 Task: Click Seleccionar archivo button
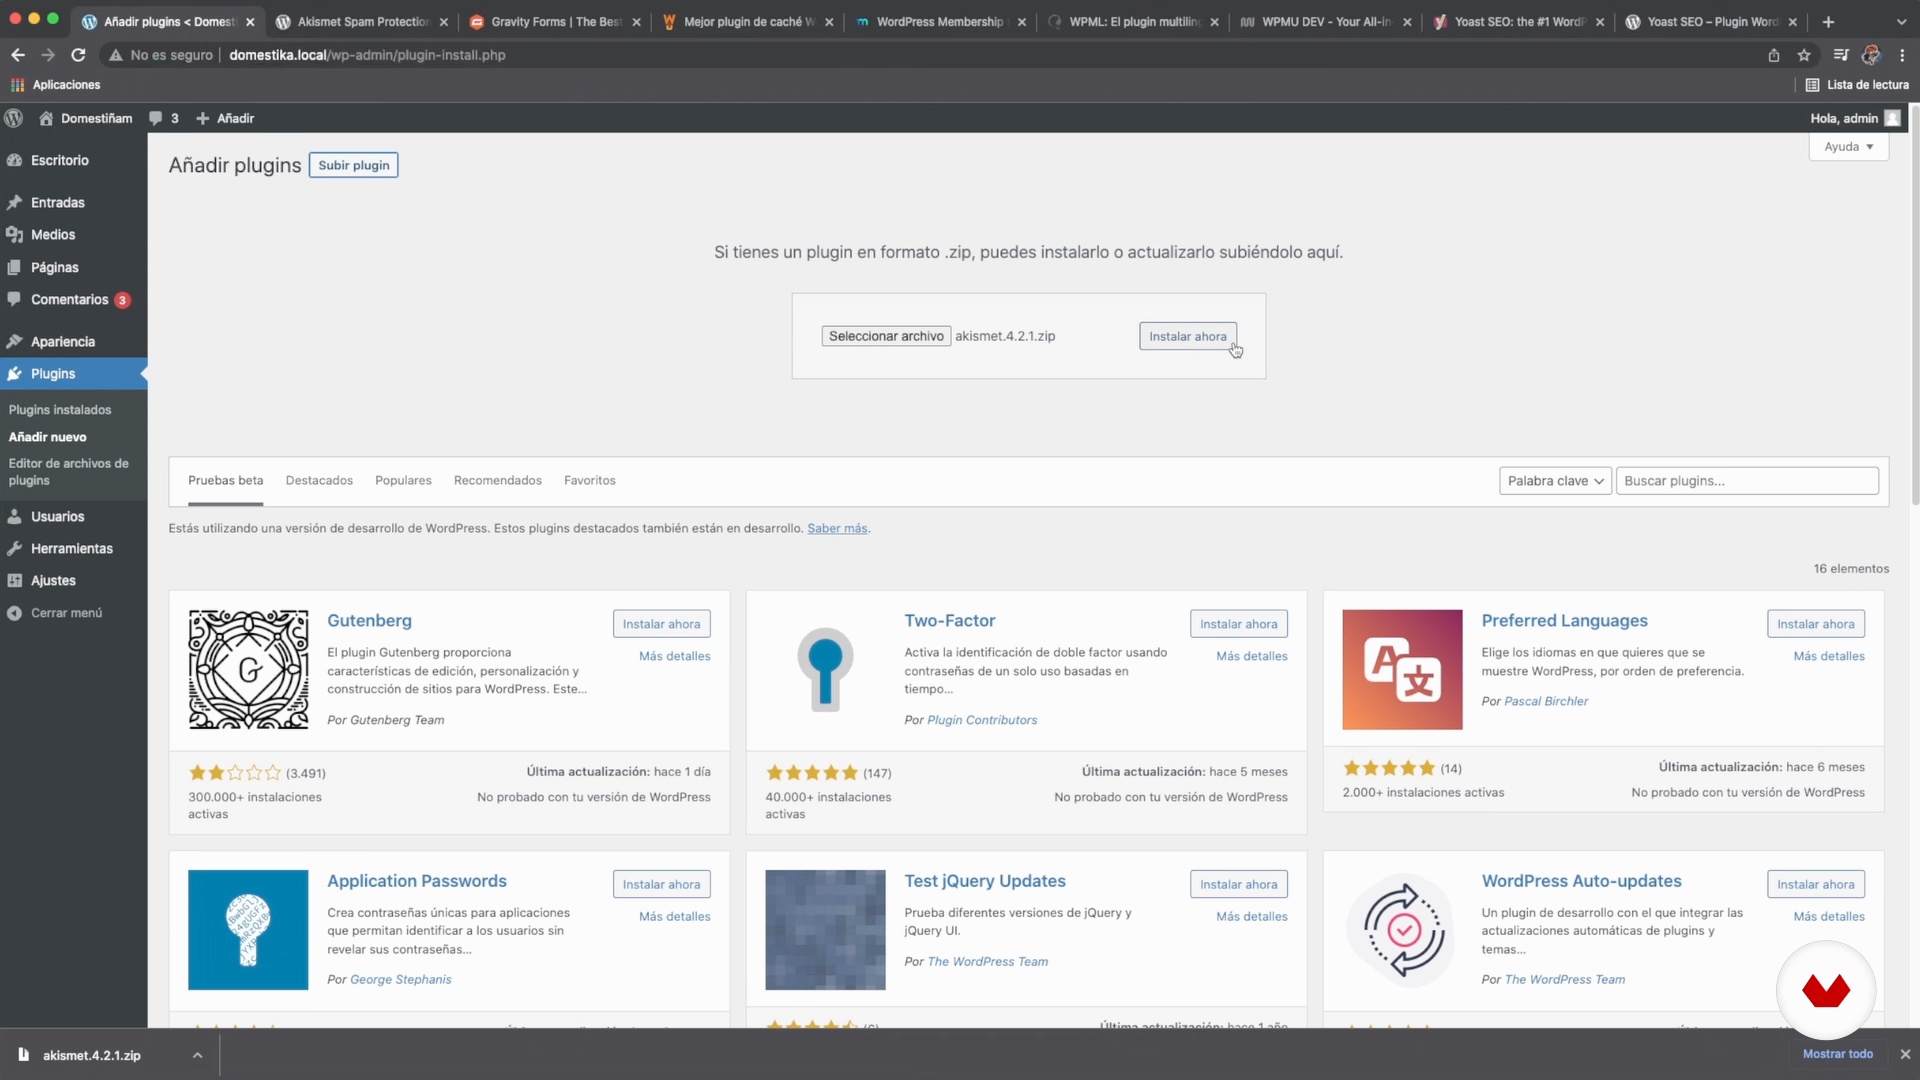coord(886,336)
